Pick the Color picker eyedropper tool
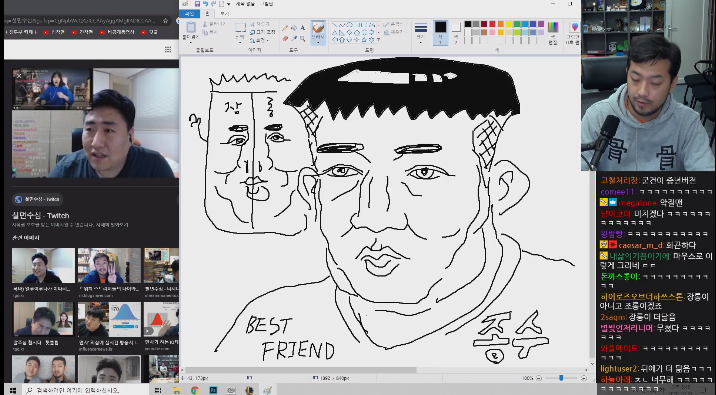716x395 pixels. tap(294, 39)
